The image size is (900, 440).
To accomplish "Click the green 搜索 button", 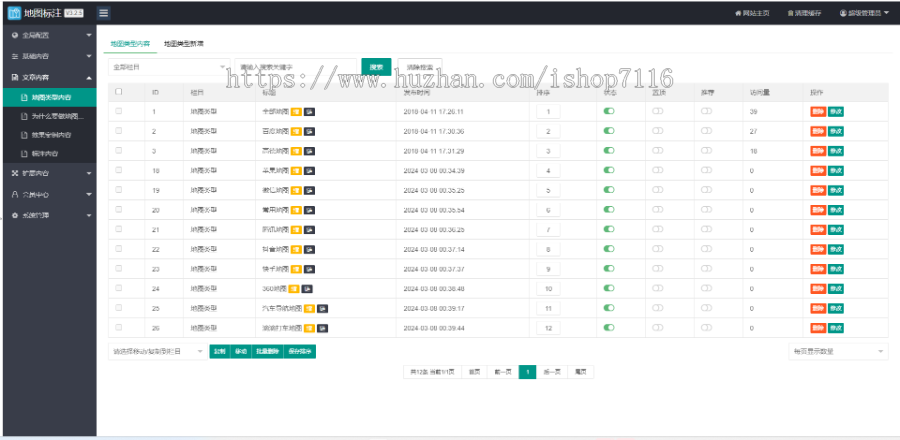I will [x=377, y=67].
